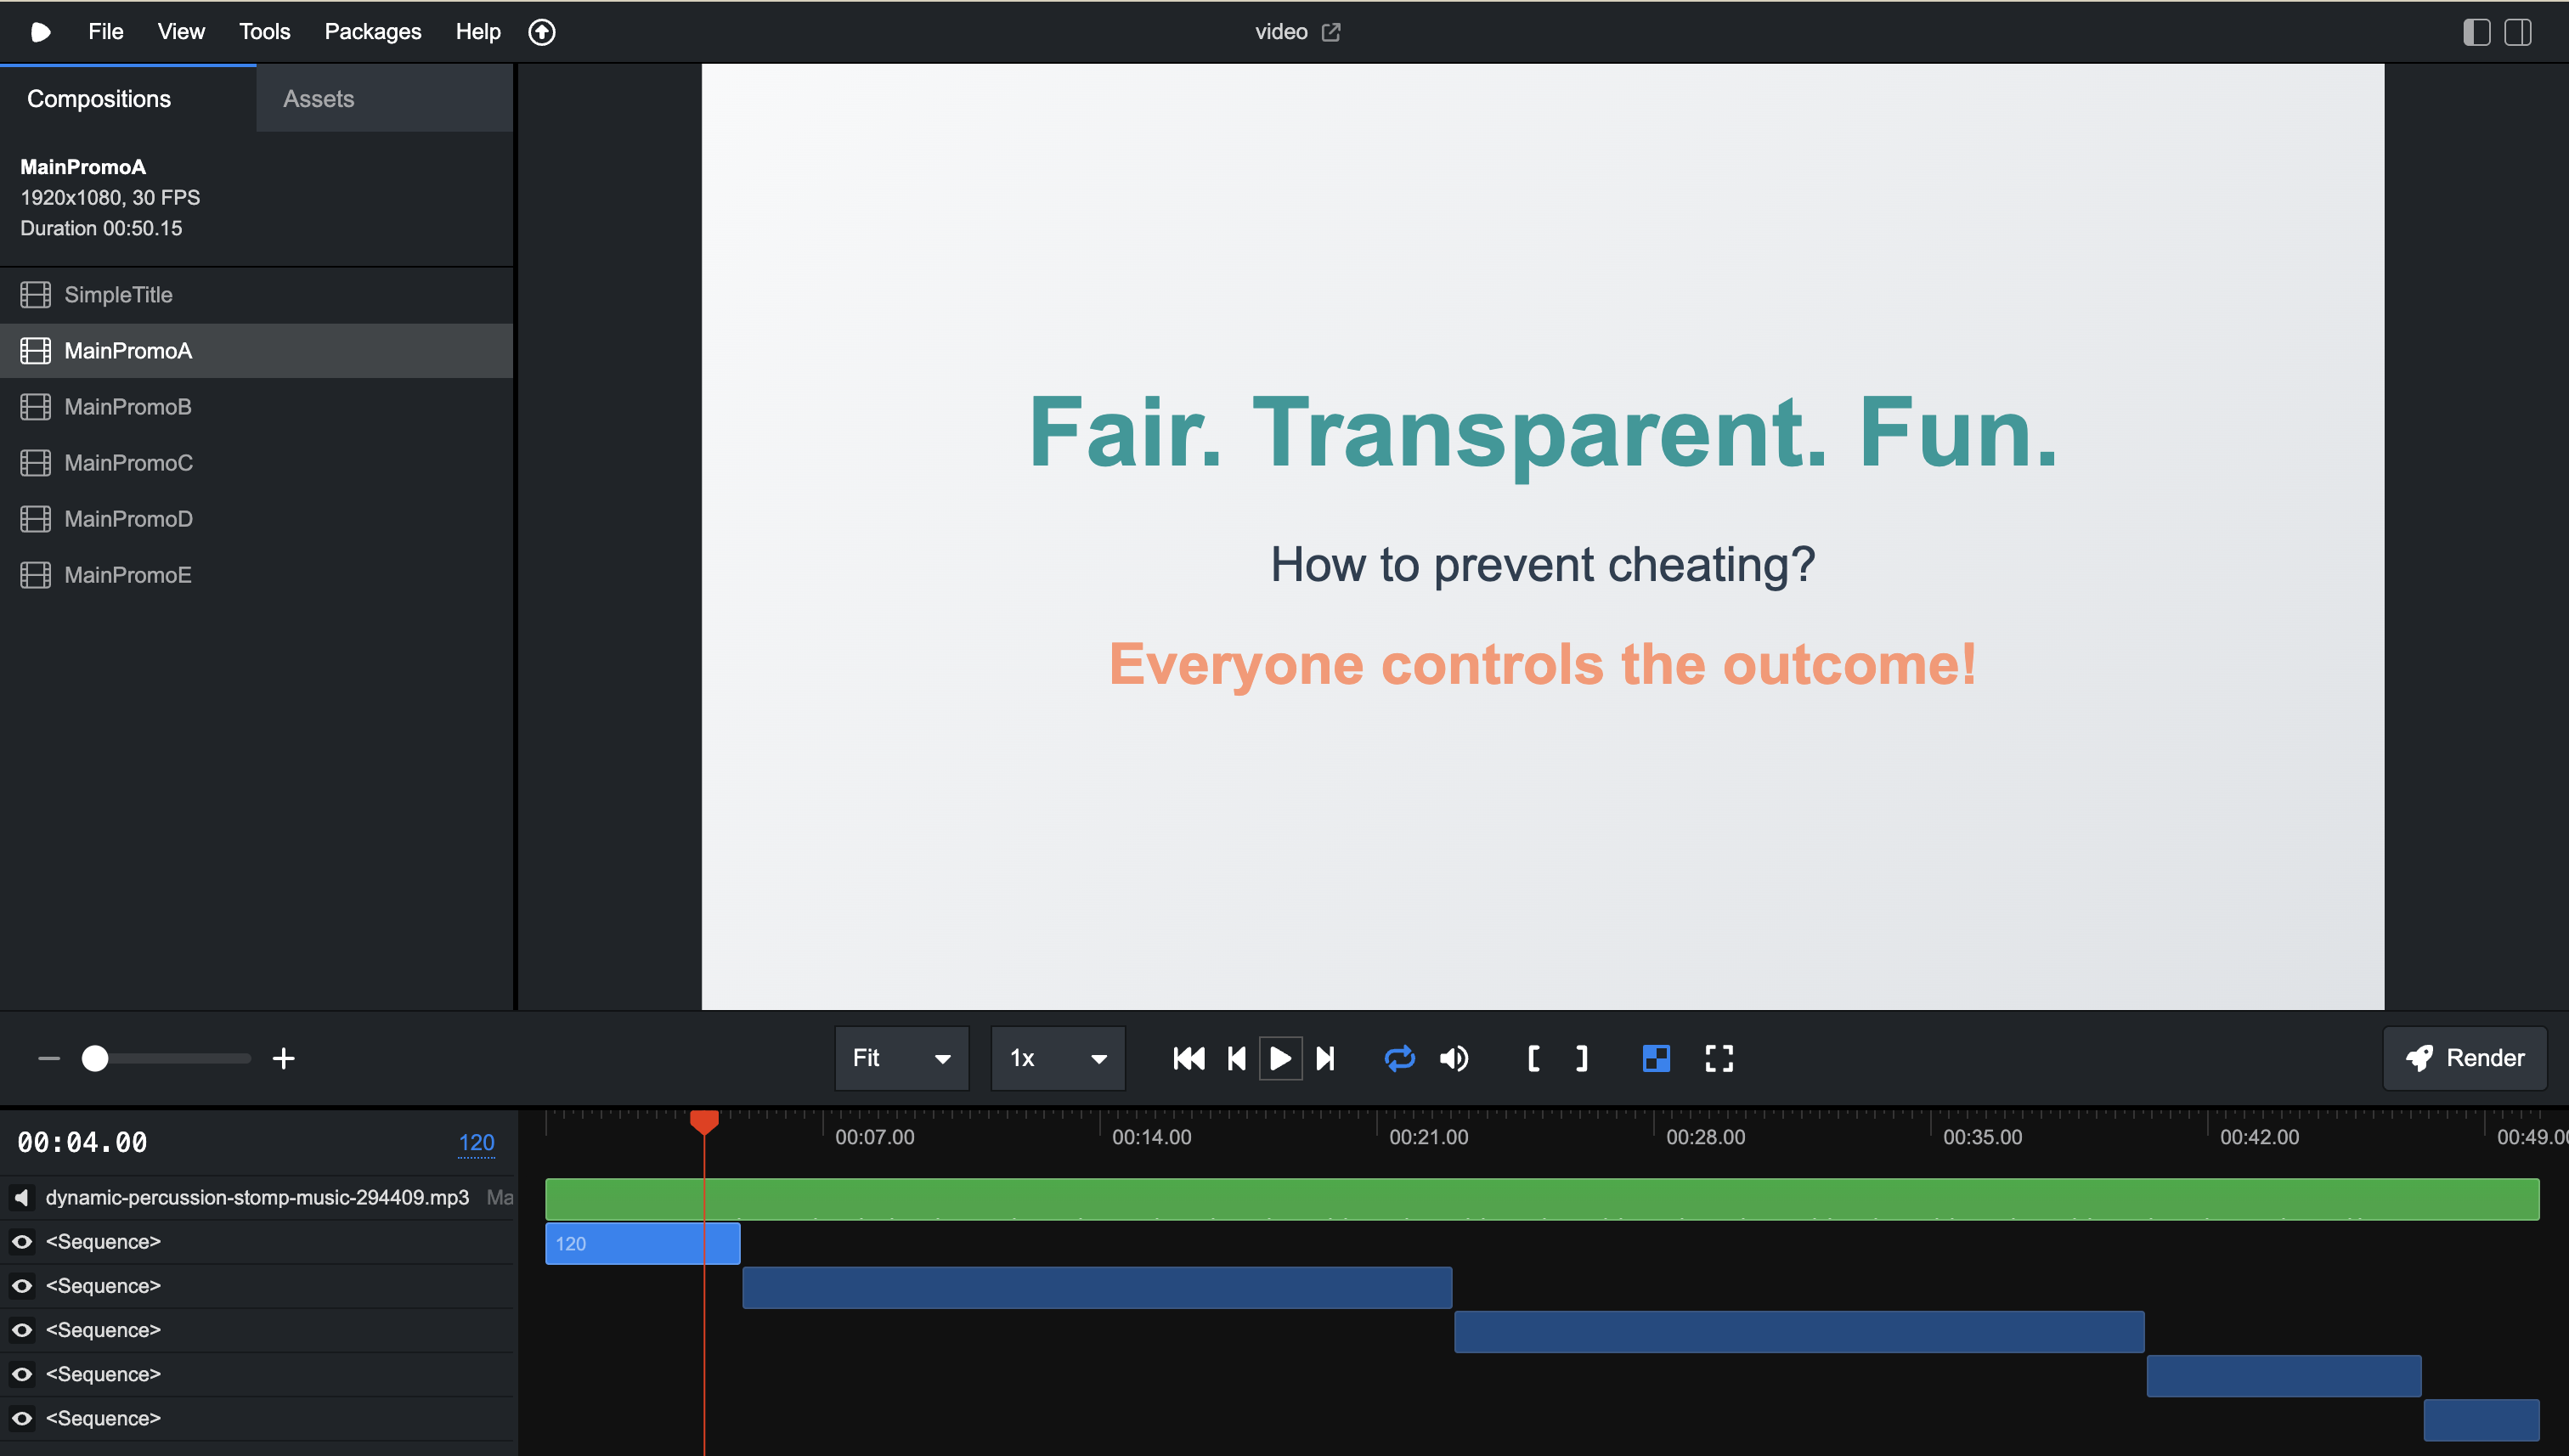
Task: Toggle the checkerboard transparency background
Action: [x=1656, y=1058]
